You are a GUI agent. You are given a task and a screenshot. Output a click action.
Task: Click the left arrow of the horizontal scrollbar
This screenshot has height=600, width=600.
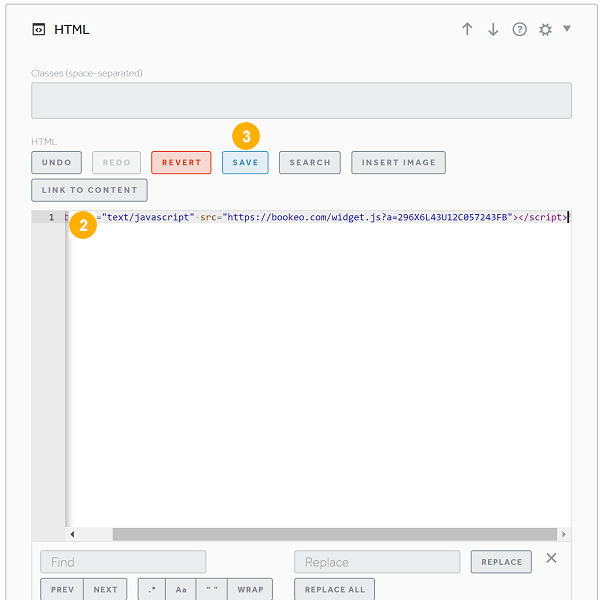[72, 534]
